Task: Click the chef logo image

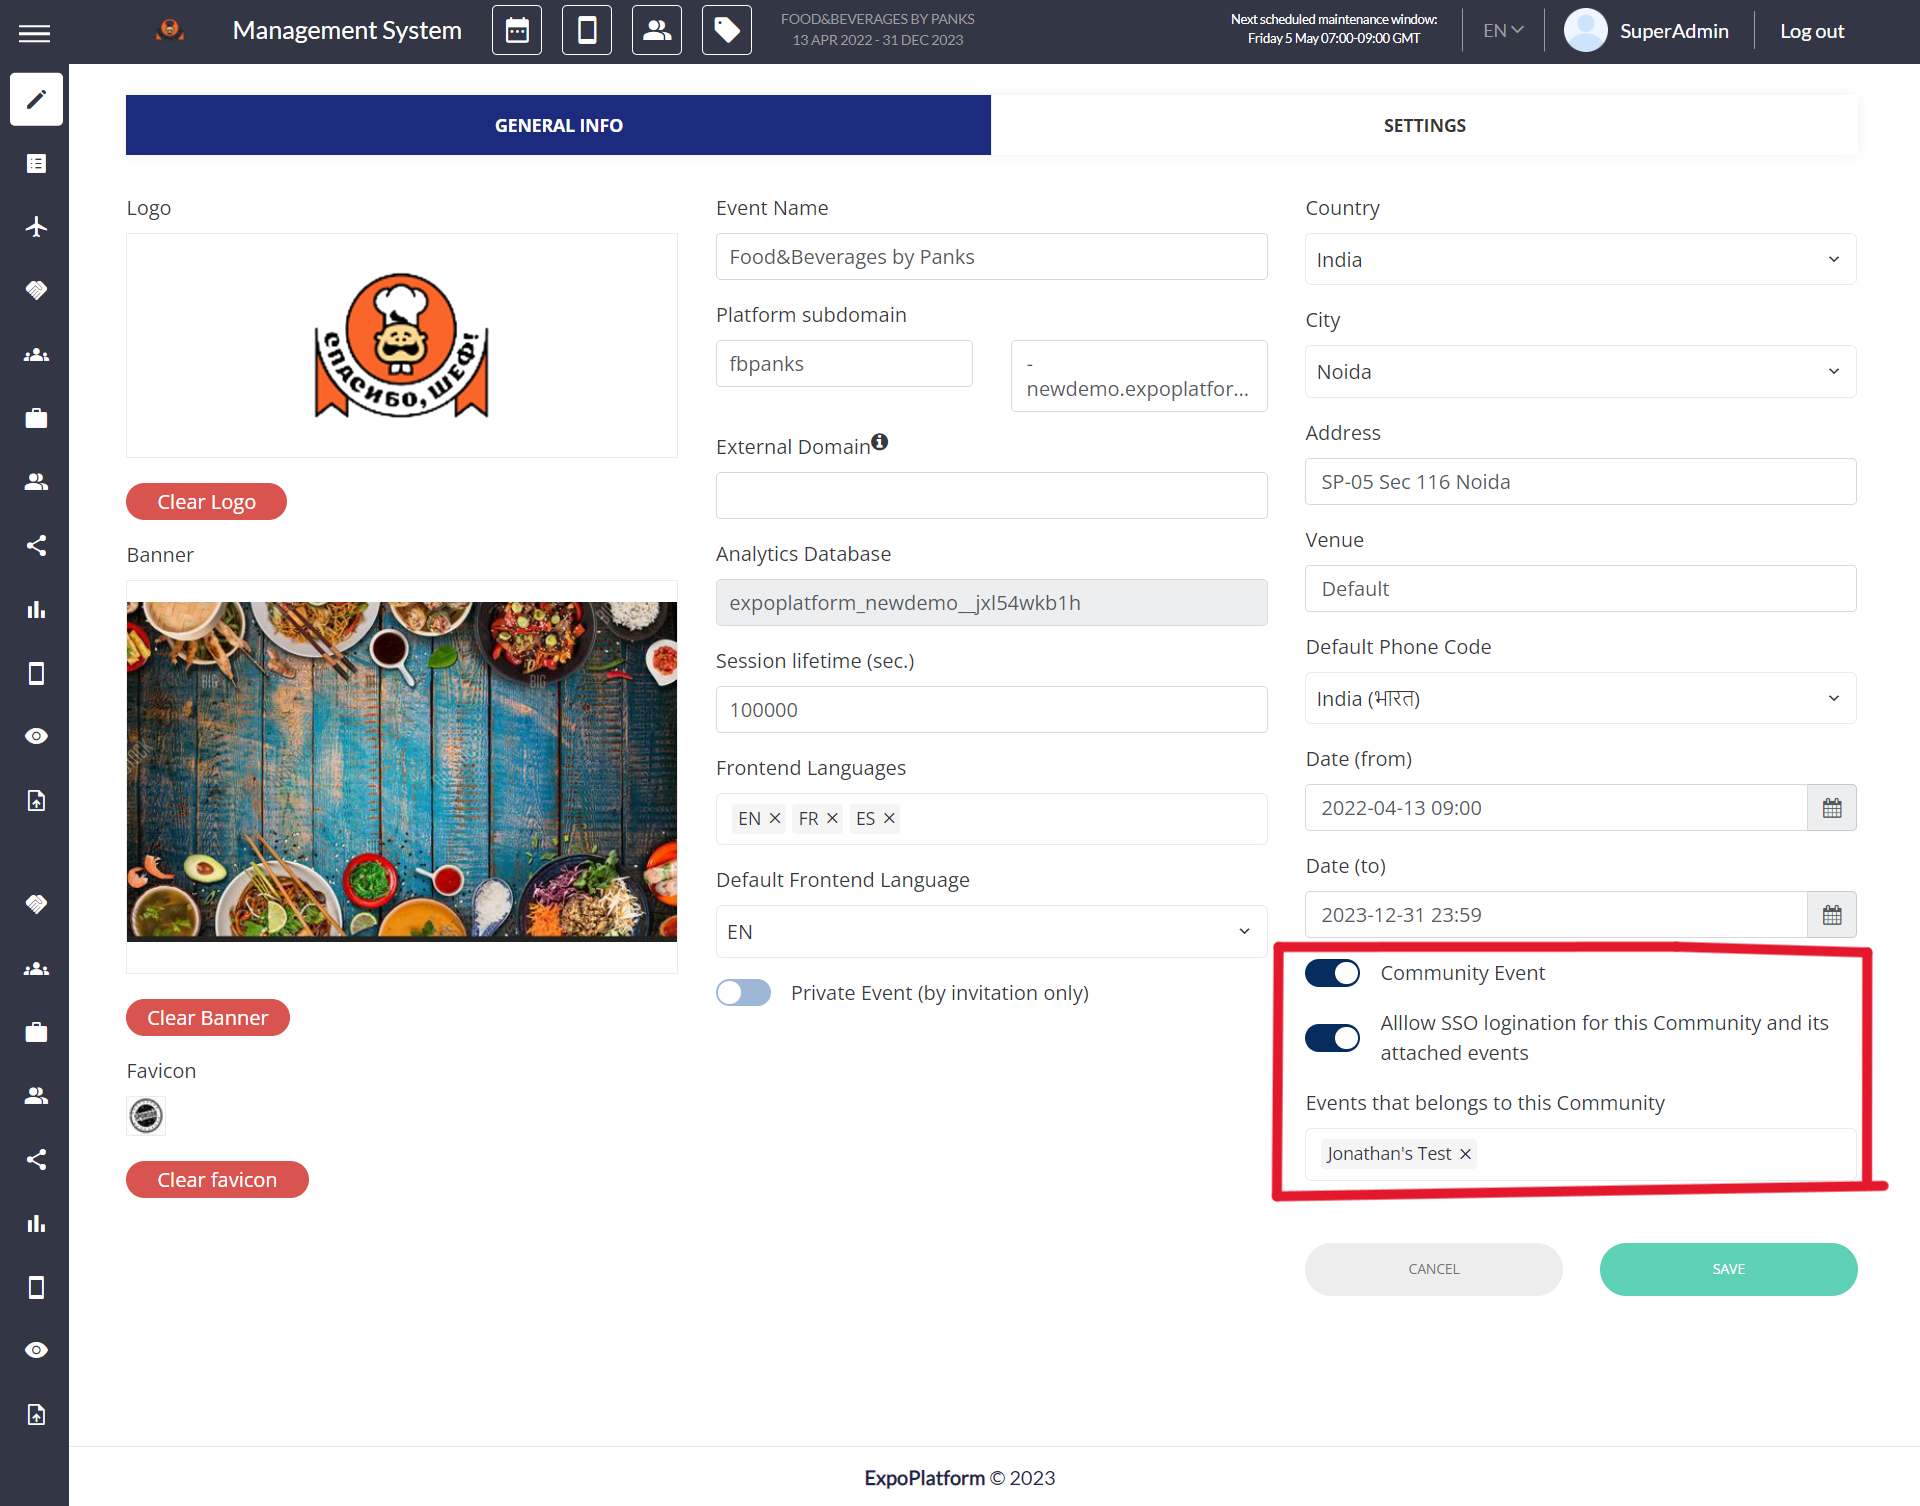Action: (x=401, y=346)
